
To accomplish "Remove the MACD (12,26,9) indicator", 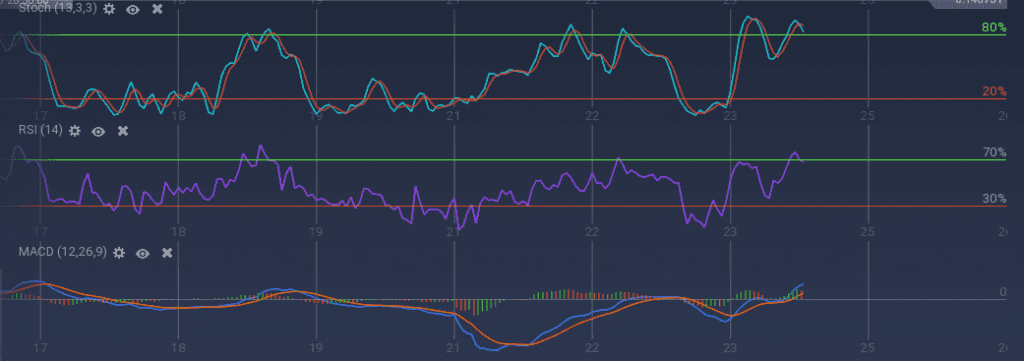I will click(x=167, y=253).
